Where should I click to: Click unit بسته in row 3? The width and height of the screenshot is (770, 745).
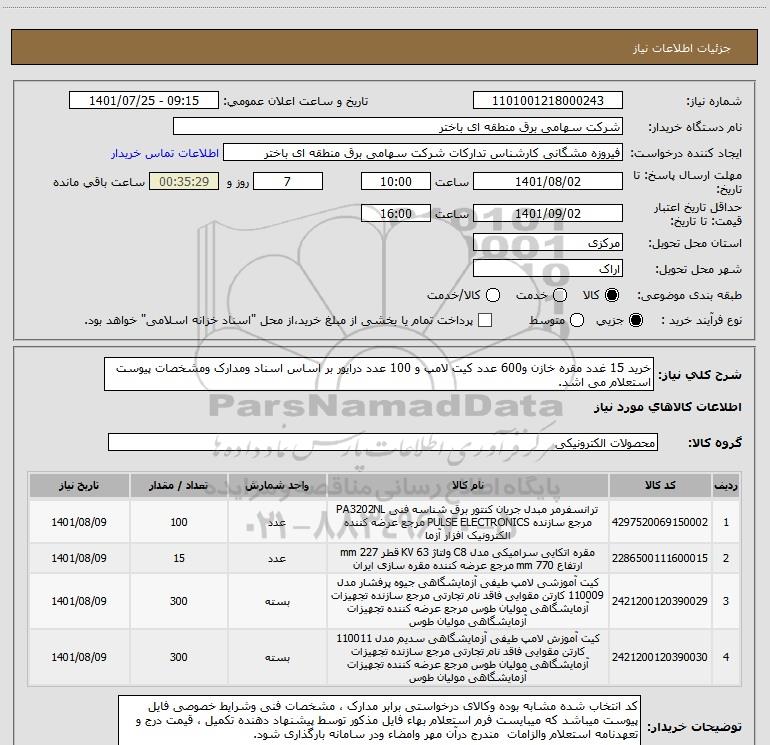(x=277, y=602)
